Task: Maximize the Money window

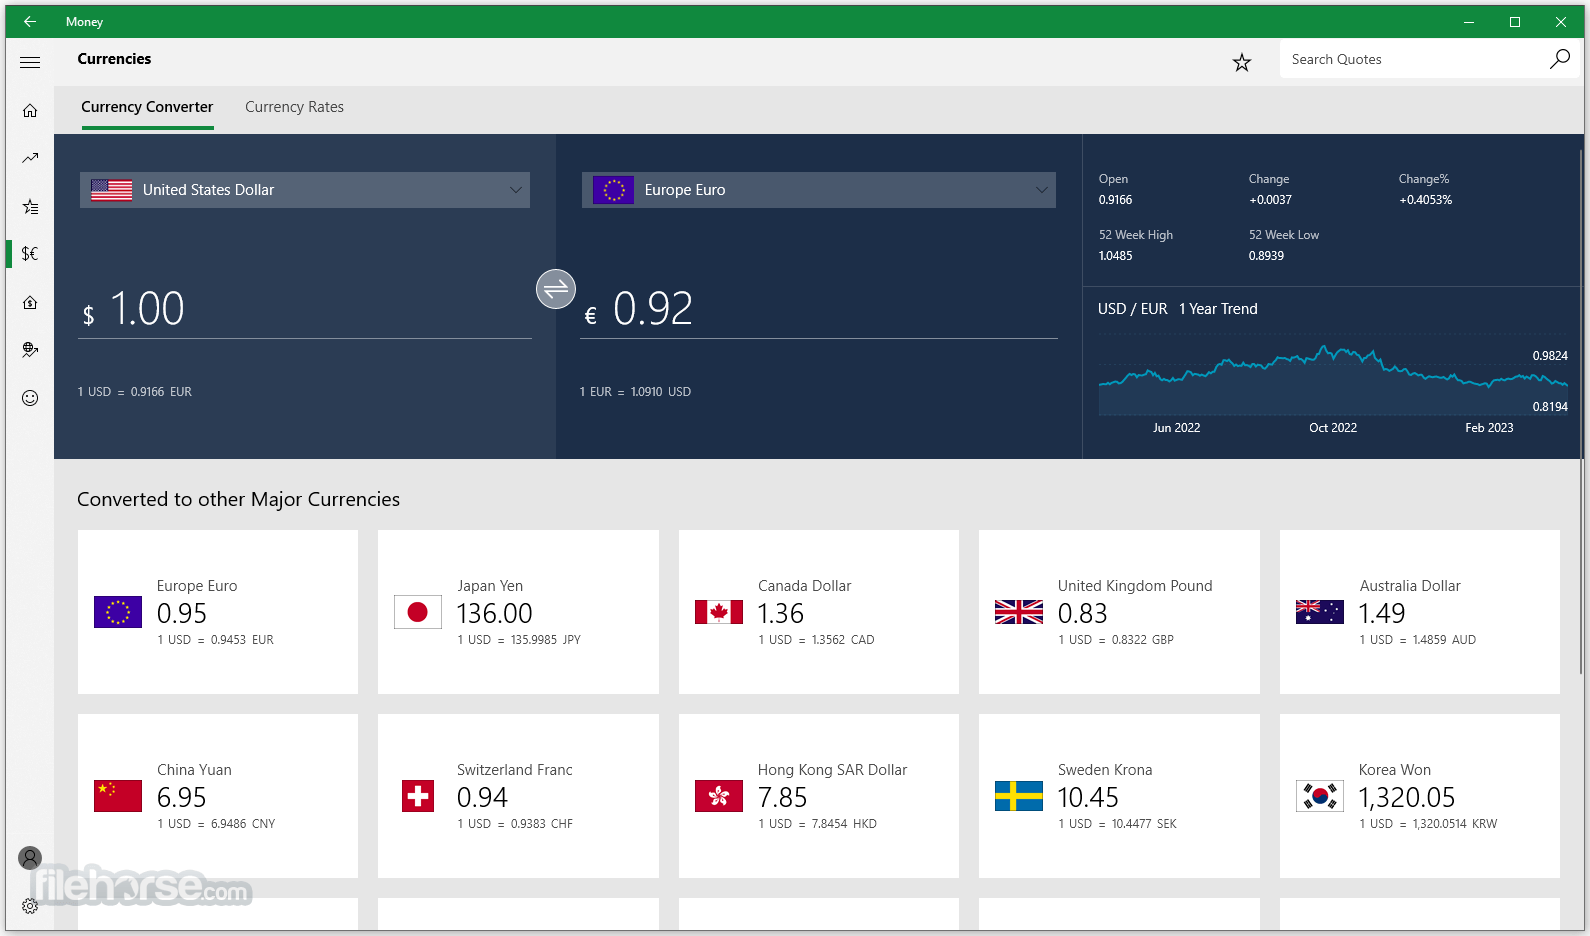Action: [x=1515, y=21]
